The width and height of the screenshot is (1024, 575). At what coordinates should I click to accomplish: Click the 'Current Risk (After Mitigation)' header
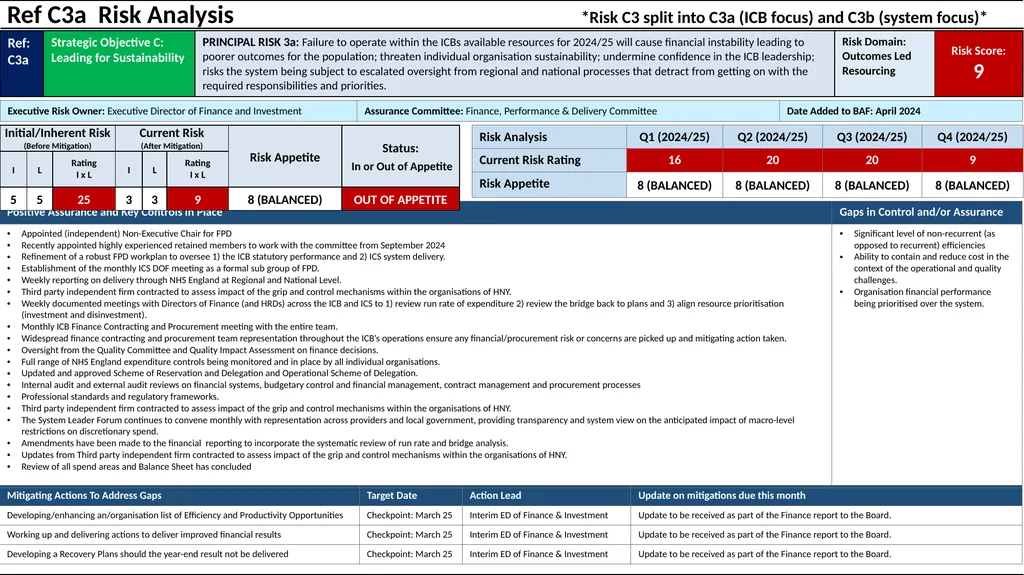[x=172, y=138]
